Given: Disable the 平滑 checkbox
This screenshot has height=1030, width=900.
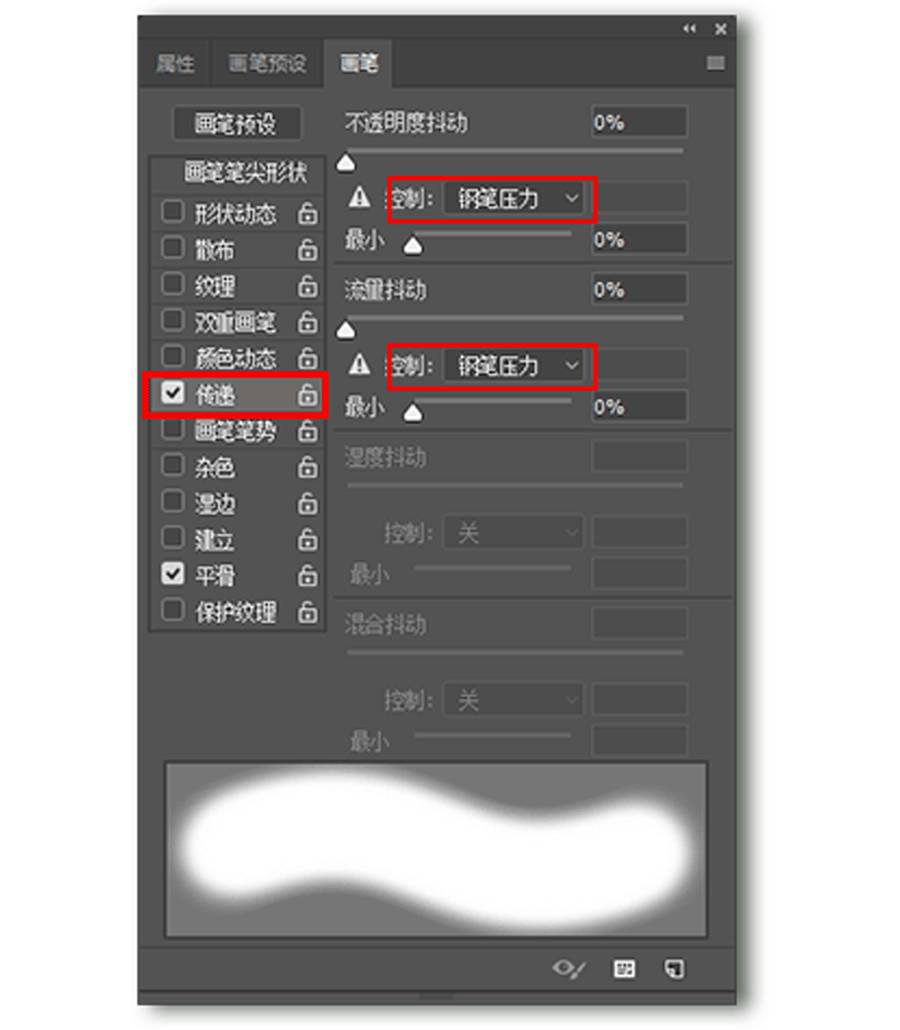Looking at the screenshot, I should coord(172,573).
